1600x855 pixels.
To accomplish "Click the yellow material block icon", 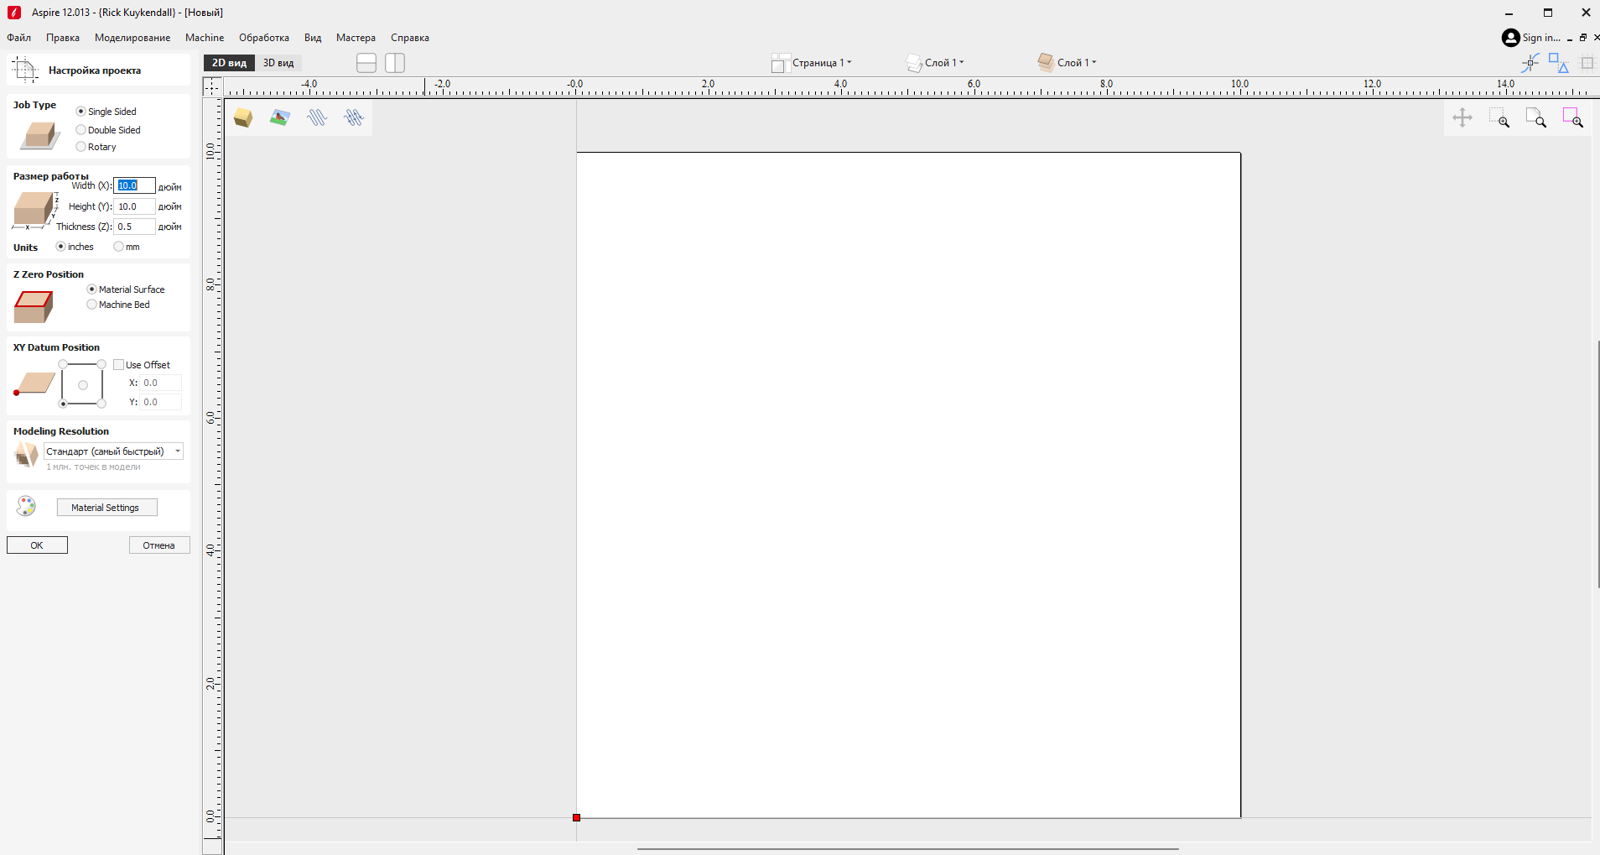I will click(x=243, y=118).
